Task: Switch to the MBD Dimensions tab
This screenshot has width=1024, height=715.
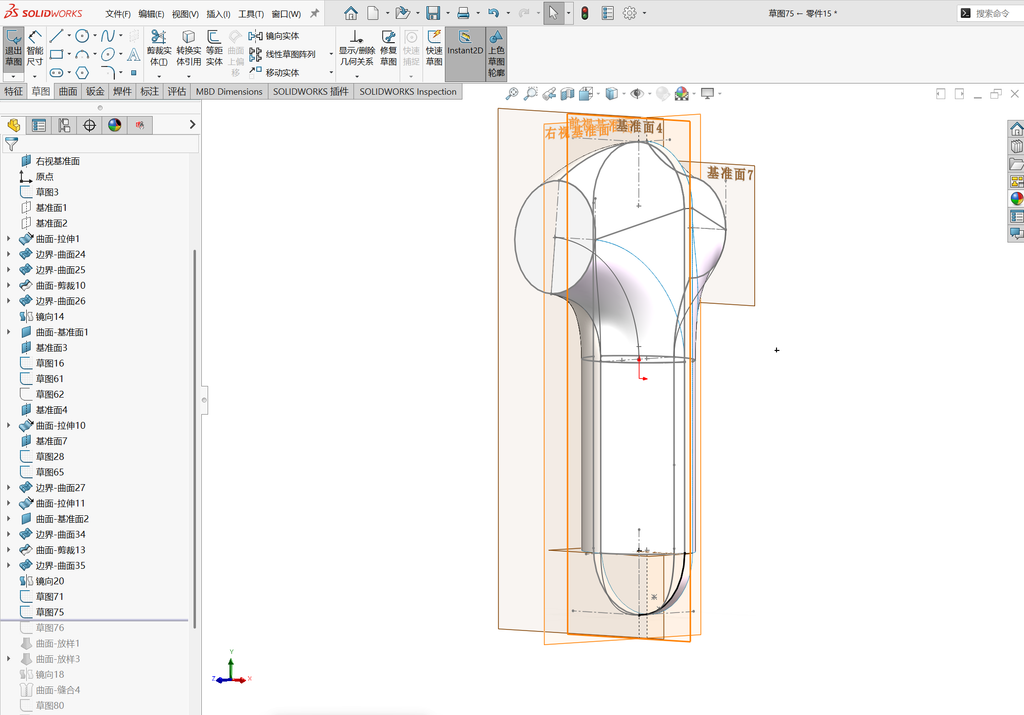Action: point(229,91)
